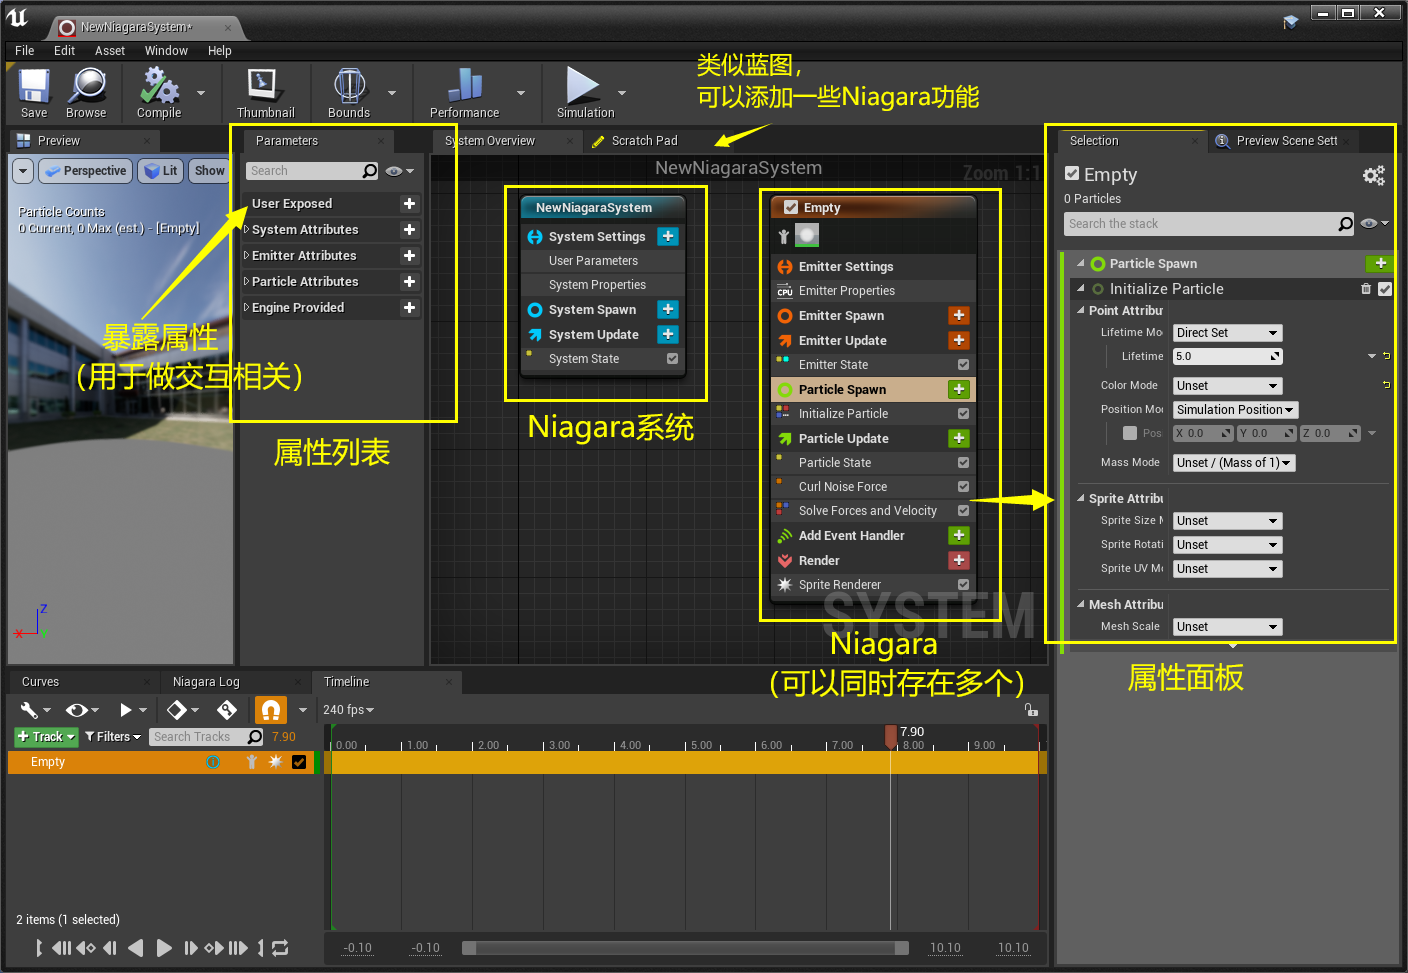Toggle the Emitter State module checkbox
Image resolution: width=1408 pixels, height=973 pixels.
(x=963, y=365)
